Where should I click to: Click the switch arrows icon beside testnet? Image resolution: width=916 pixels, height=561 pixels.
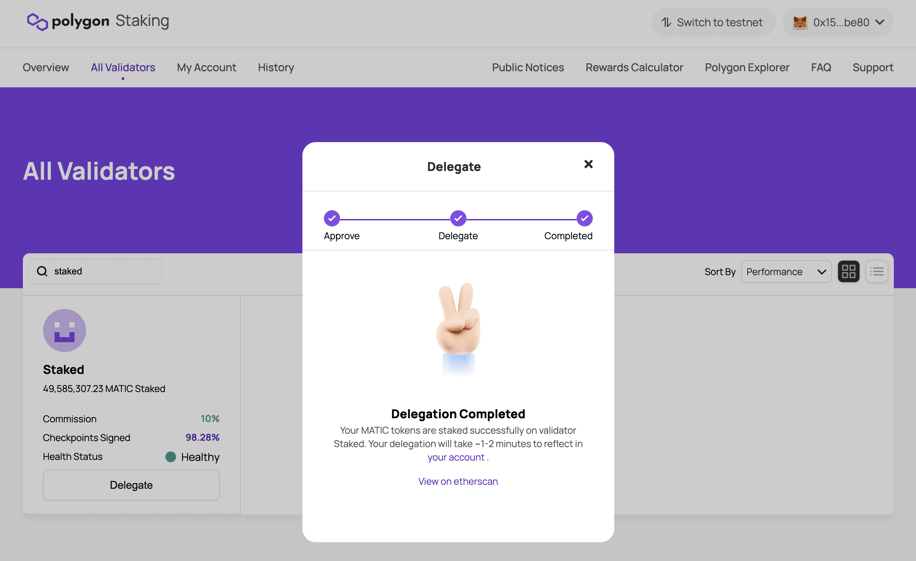click(666, 22)
